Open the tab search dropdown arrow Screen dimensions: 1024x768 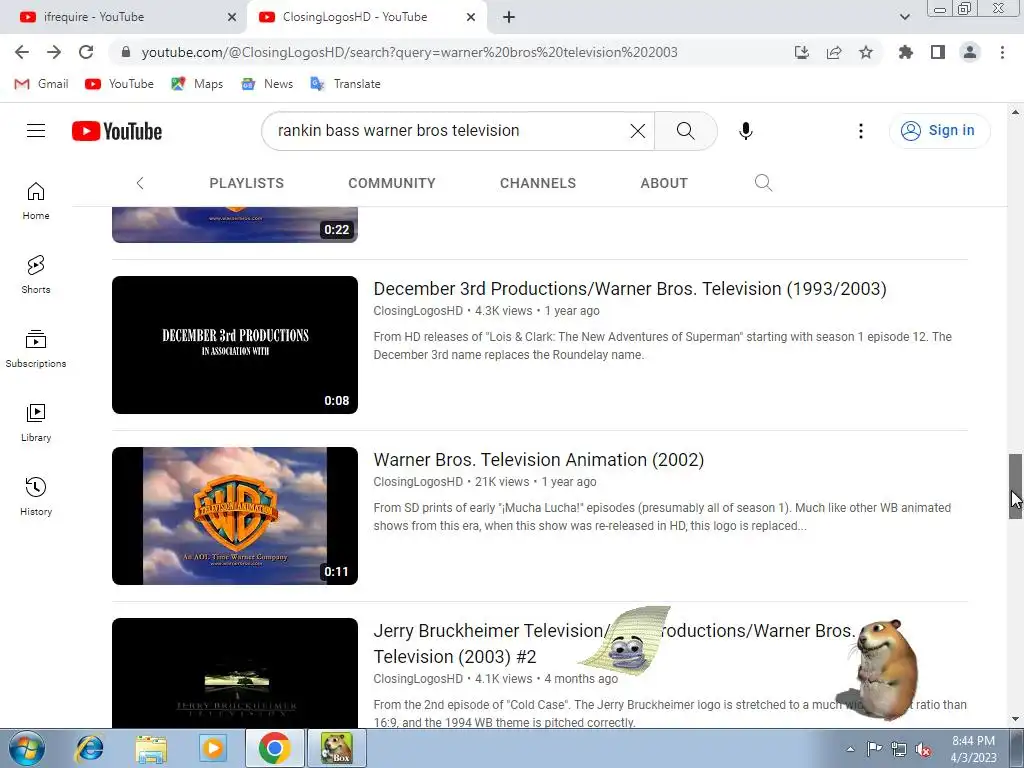click(x=904, y=17)
